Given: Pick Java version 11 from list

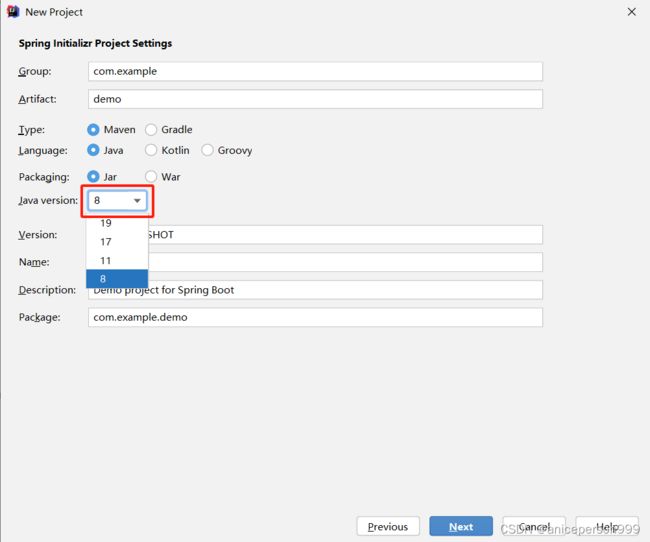Looking at the screenshot, I should click(117, 260).
